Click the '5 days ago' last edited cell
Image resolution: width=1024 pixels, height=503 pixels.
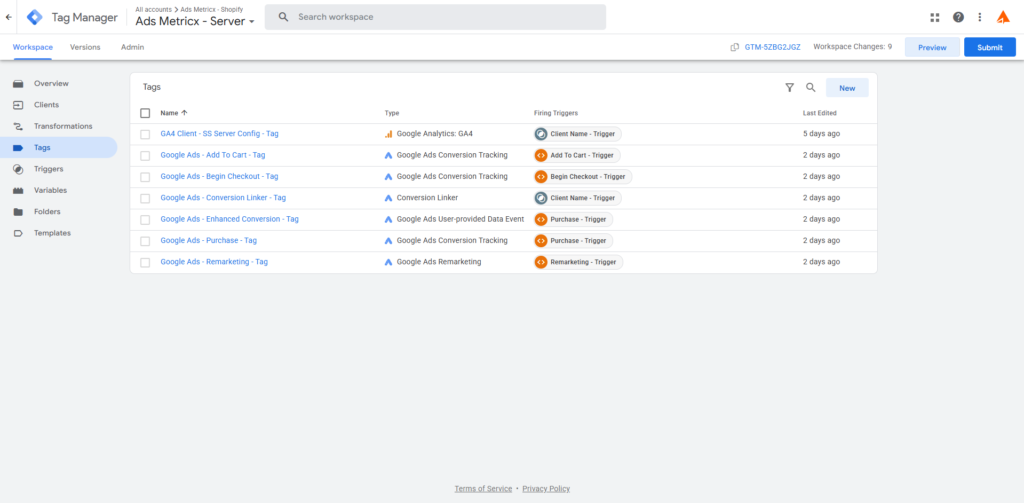pos(822,133)
